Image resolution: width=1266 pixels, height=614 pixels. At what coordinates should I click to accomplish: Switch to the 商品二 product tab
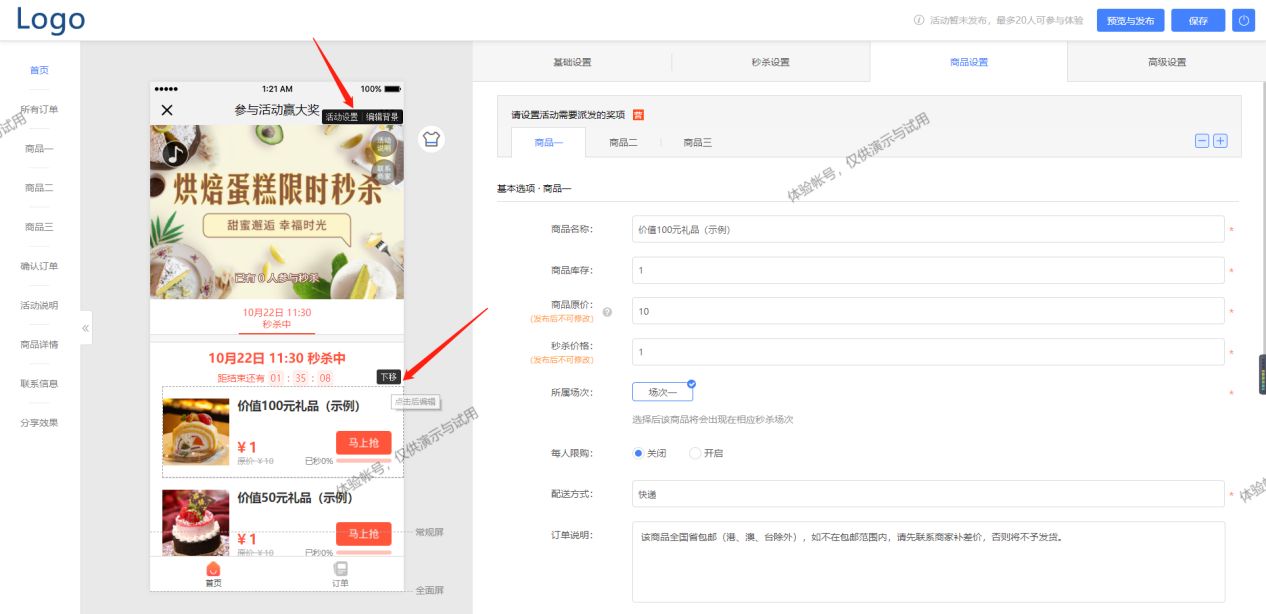tap(624, 142)
